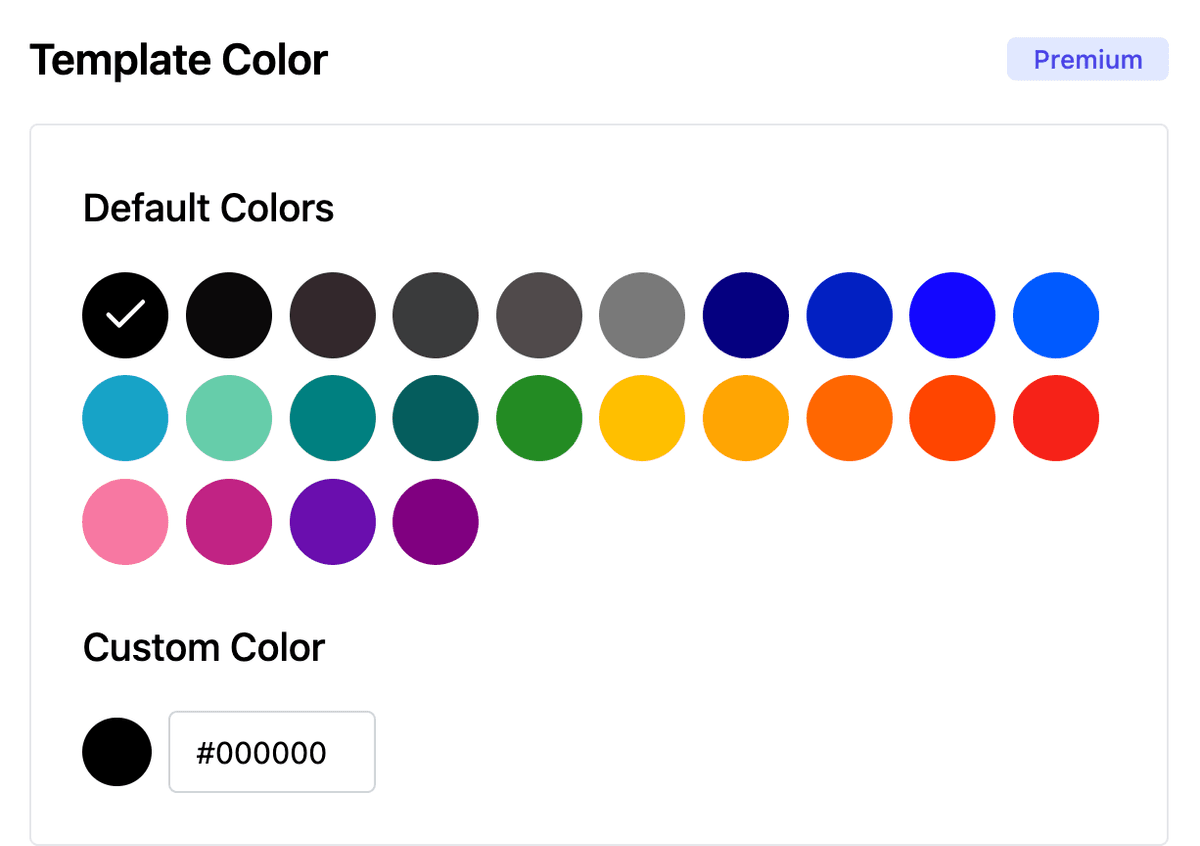The width and height of the screenshot is (1200, 846).
Task: Choose the mint green color swatch
Action: click(229, 418)
